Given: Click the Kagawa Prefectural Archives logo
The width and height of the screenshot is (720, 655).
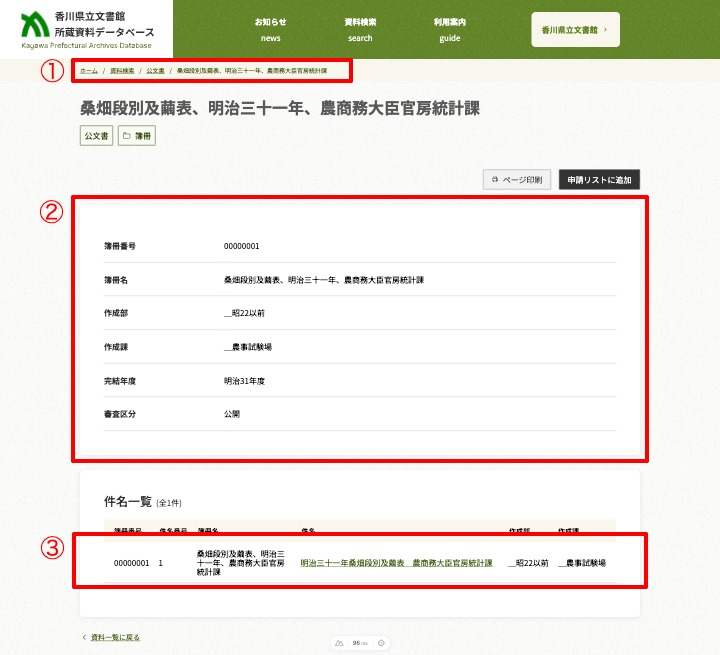Looking at the screenshot, I should click(x=87, y=30).
